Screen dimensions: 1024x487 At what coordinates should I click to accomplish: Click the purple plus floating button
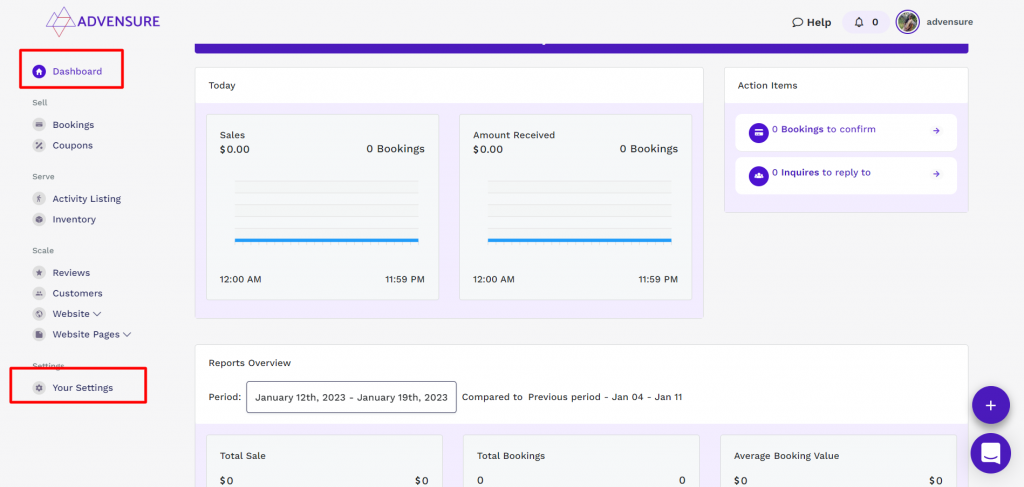point(990,405)
